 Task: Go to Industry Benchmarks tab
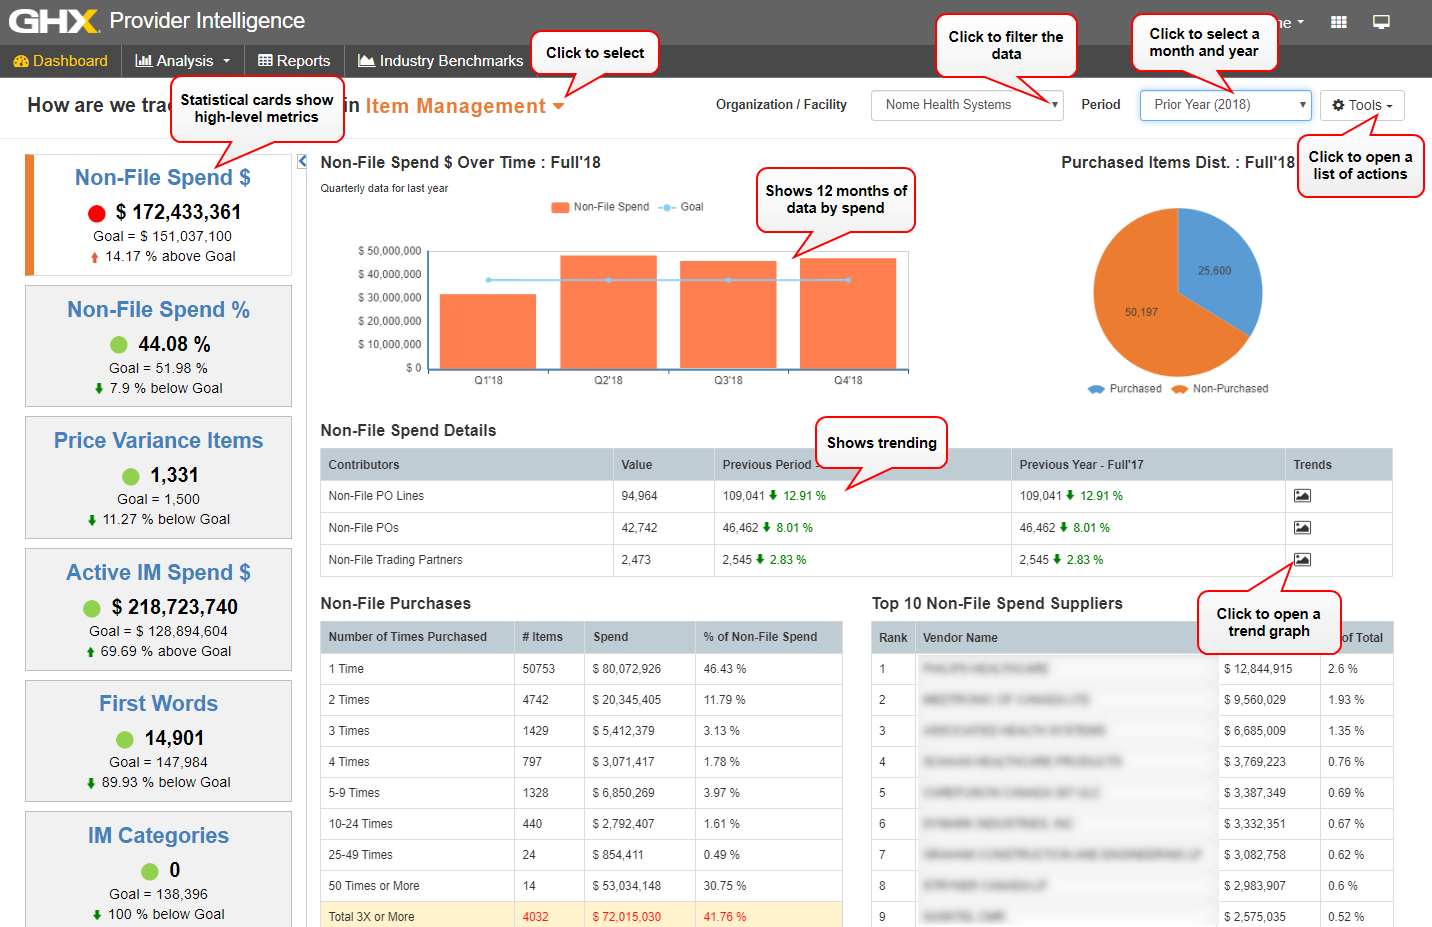point(441,61)
